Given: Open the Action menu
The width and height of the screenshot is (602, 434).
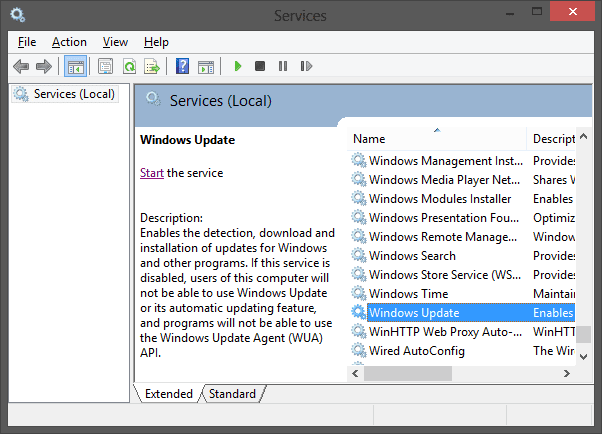Looking at the screenshot, I should coord(69,42).
